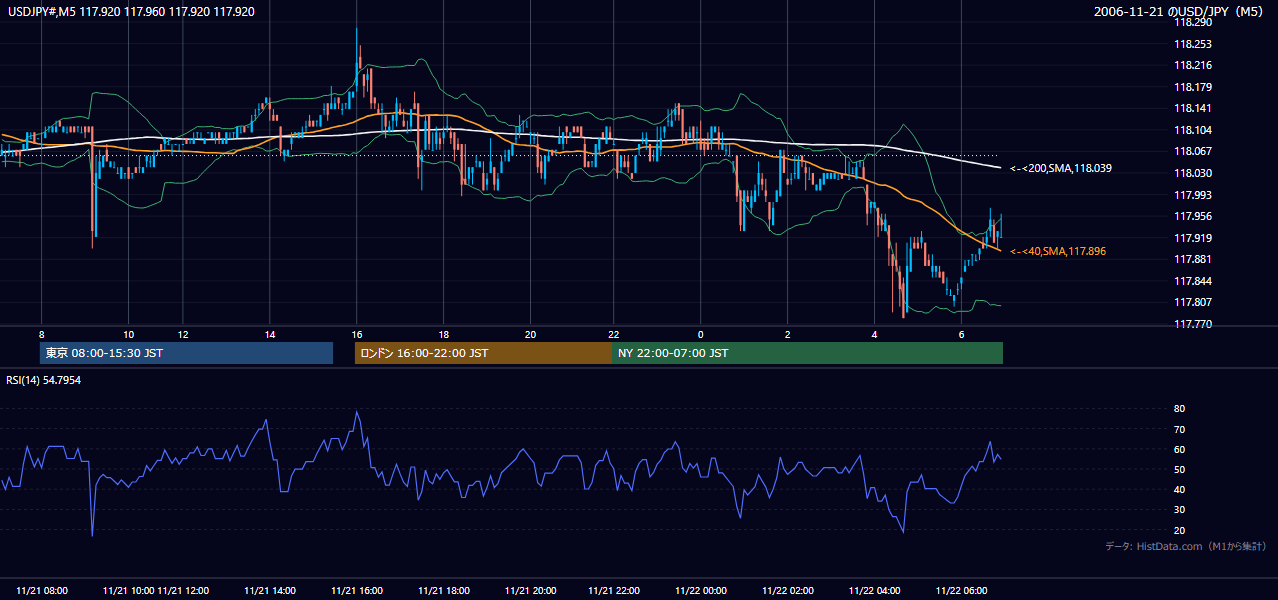Click price axis value 118.067
The height and width of the screenshot is (600, 1278).
(x=1192, y=152)
